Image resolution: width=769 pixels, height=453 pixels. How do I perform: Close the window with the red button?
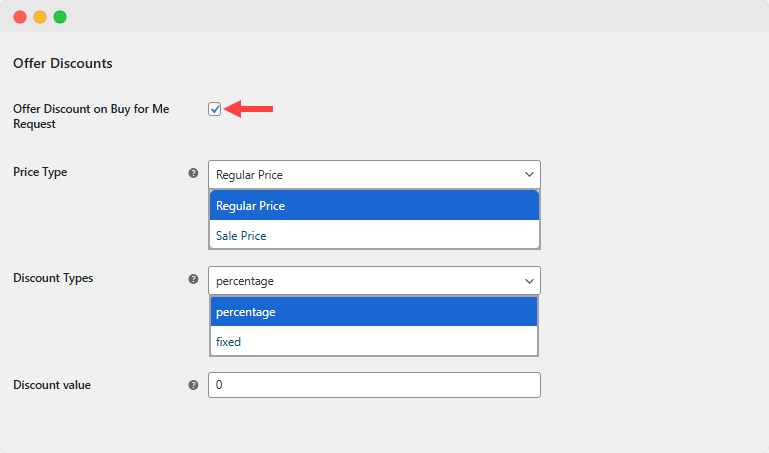point(20,17)
